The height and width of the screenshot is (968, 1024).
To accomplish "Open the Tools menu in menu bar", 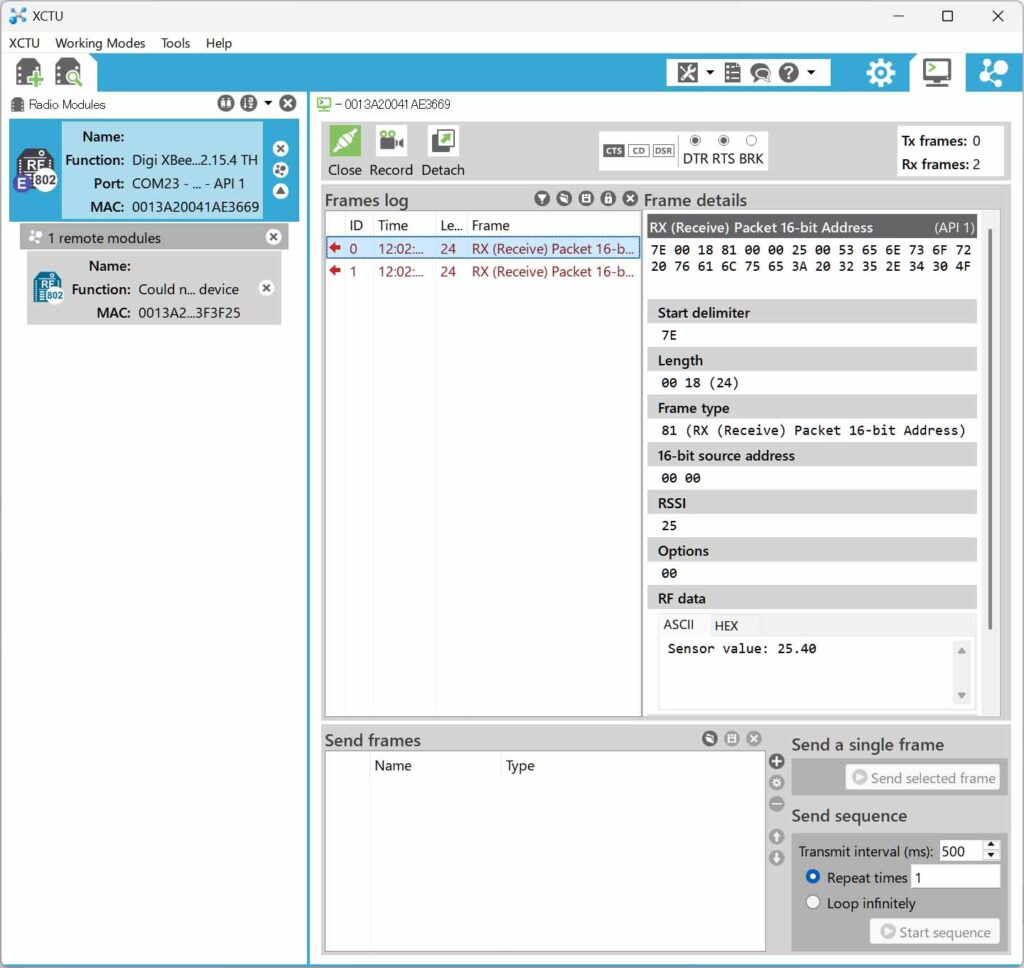I will [x=175, y=43].
